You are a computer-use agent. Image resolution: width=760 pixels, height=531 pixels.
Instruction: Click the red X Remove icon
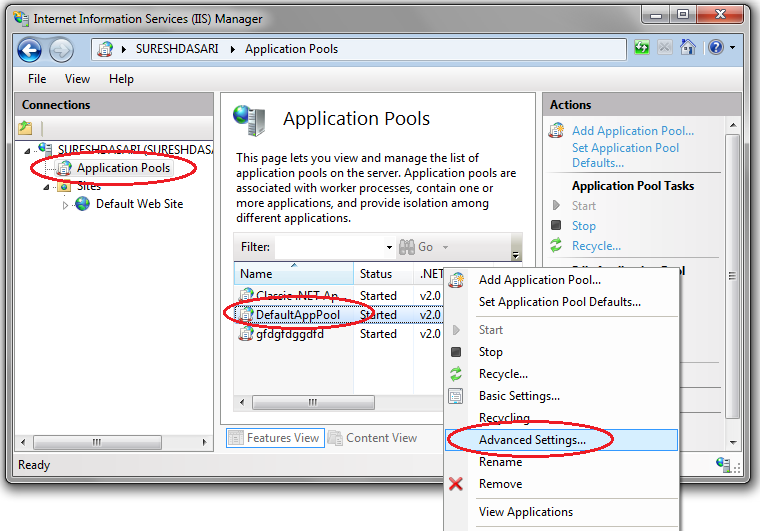coord(456,484)
